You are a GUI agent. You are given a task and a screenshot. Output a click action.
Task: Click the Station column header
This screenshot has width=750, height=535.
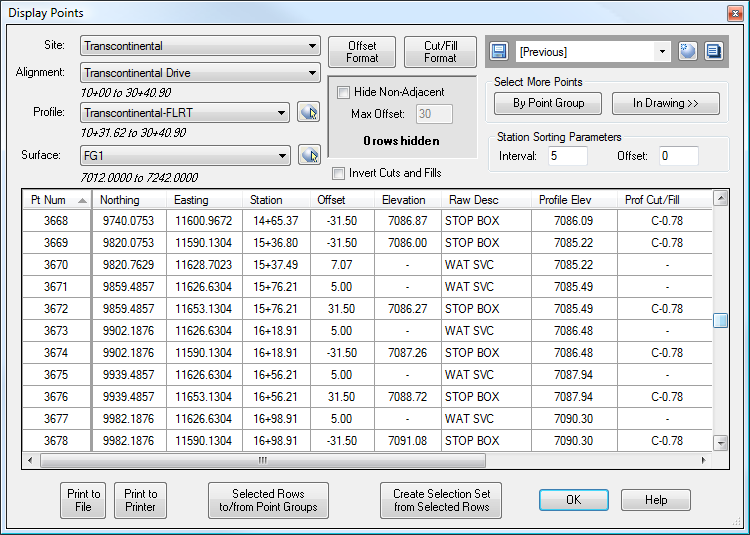click(x=276, y=200)
